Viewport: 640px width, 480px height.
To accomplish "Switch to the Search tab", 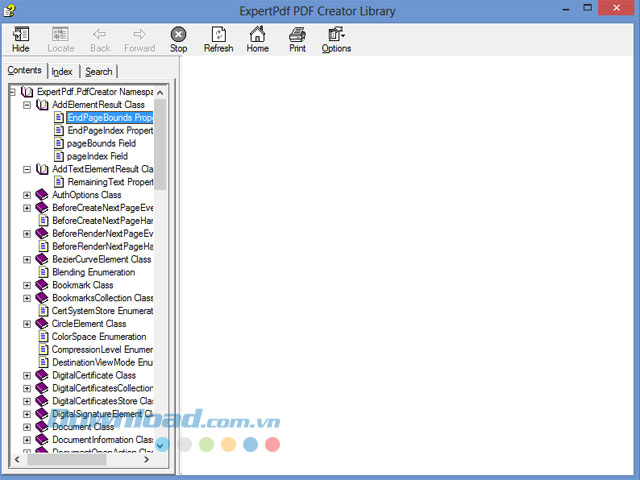I will [x=98, y=71].
